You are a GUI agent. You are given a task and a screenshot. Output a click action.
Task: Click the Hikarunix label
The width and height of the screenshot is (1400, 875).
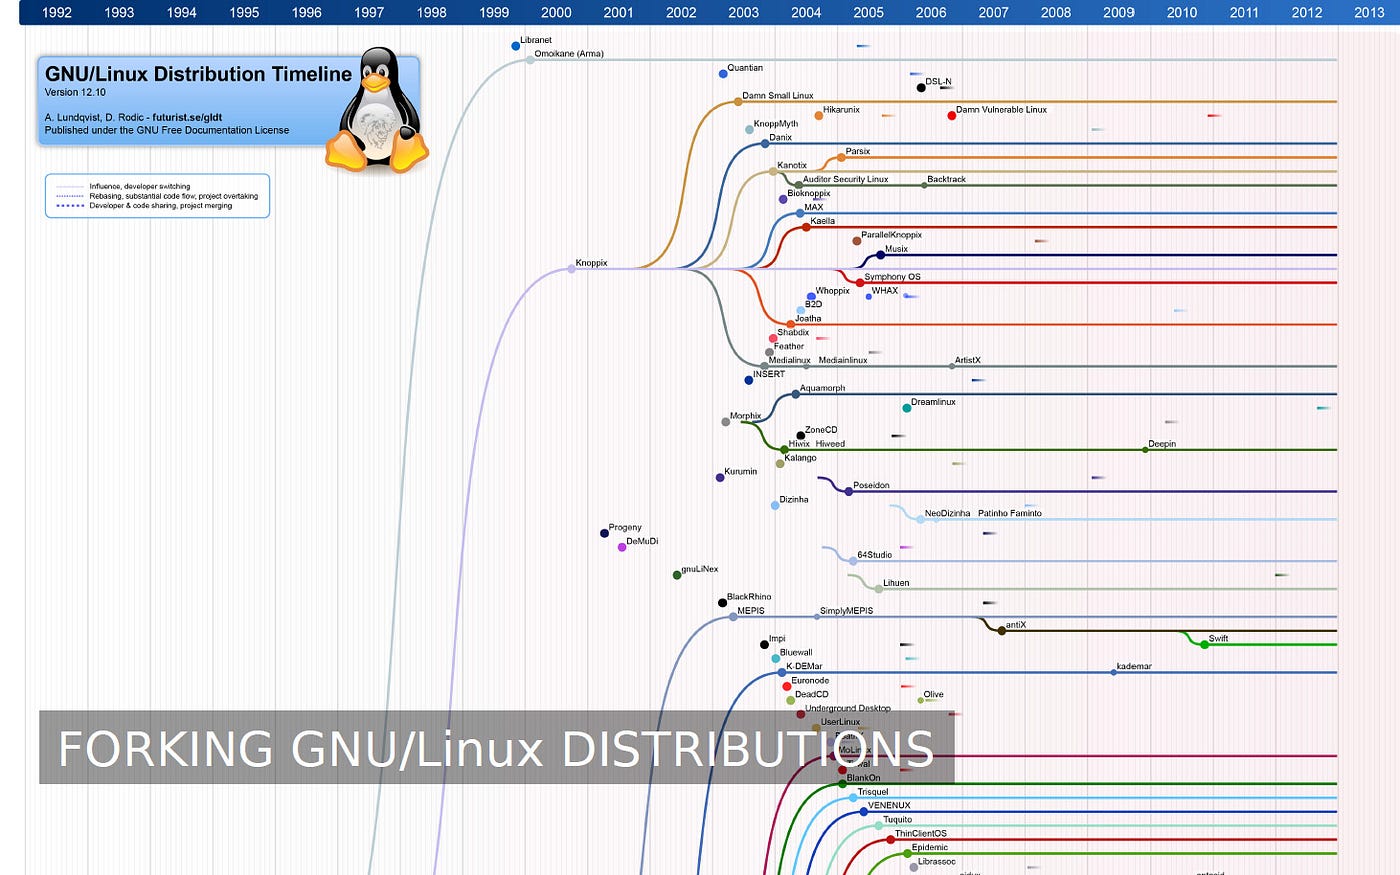point(841,110)
